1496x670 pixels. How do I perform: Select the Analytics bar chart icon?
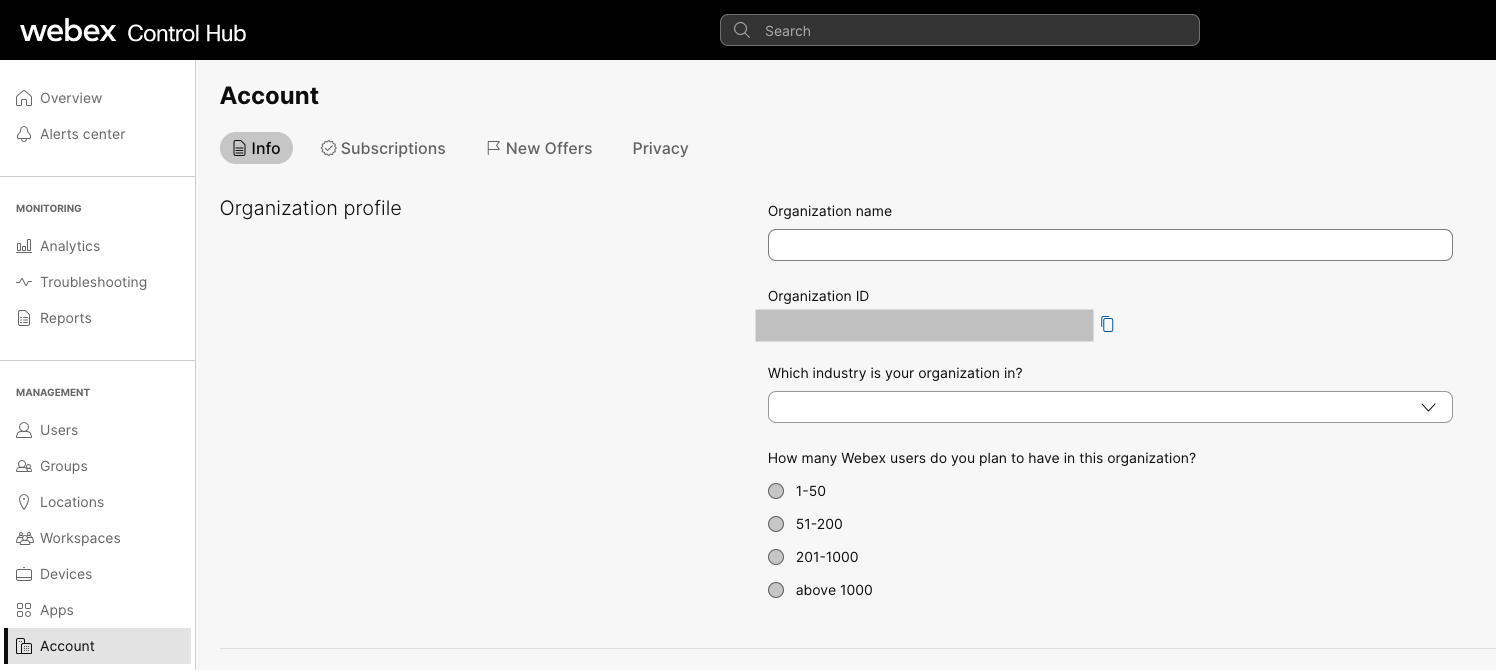click(x=23, y=246)
